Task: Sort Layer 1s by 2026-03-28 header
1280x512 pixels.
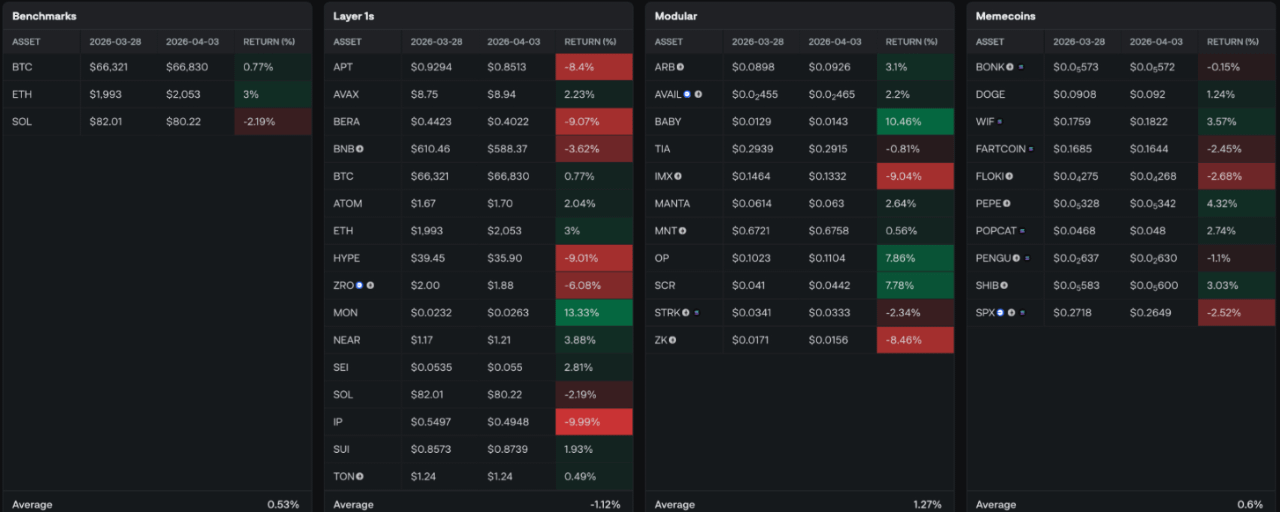Action: (x=436, y=42)
